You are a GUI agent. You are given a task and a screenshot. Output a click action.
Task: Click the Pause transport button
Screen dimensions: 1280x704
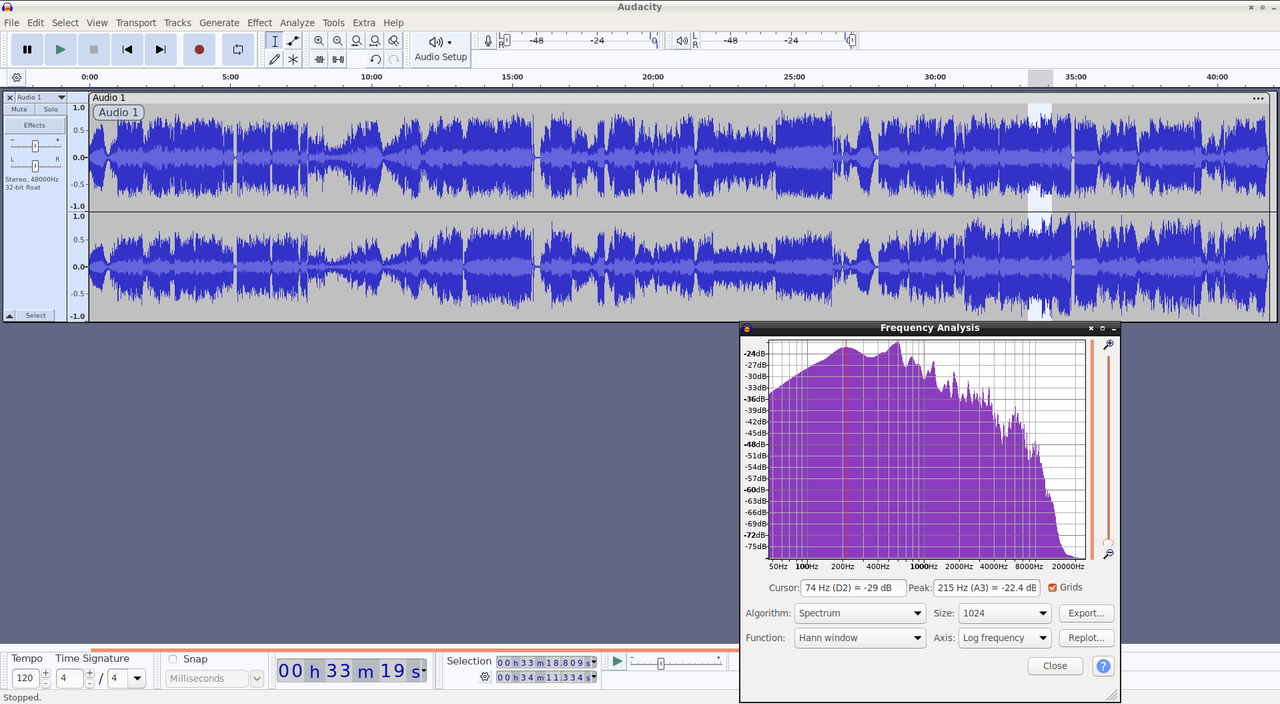27,49
